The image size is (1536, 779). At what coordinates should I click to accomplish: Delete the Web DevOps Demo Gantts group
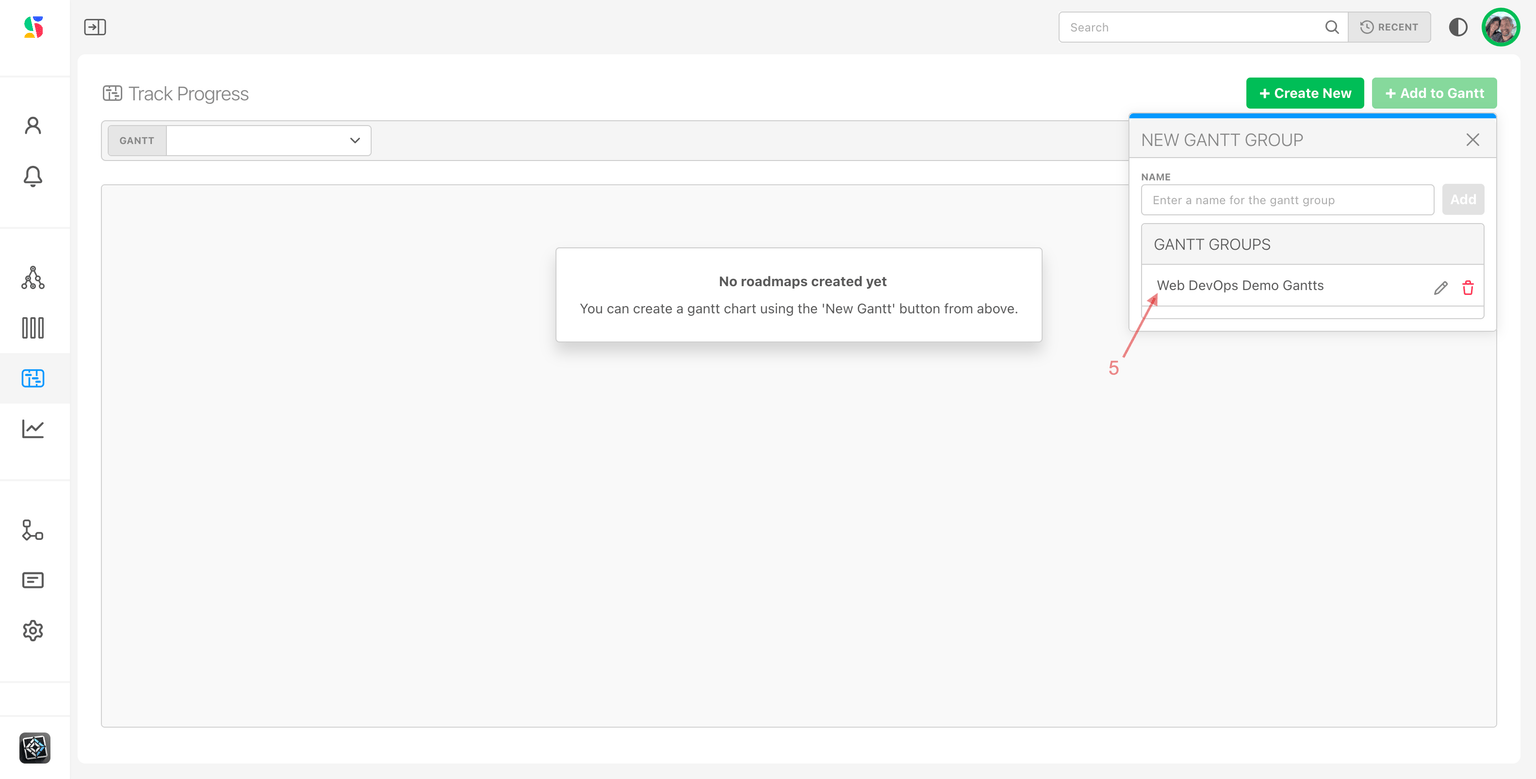coord(1468,288)
